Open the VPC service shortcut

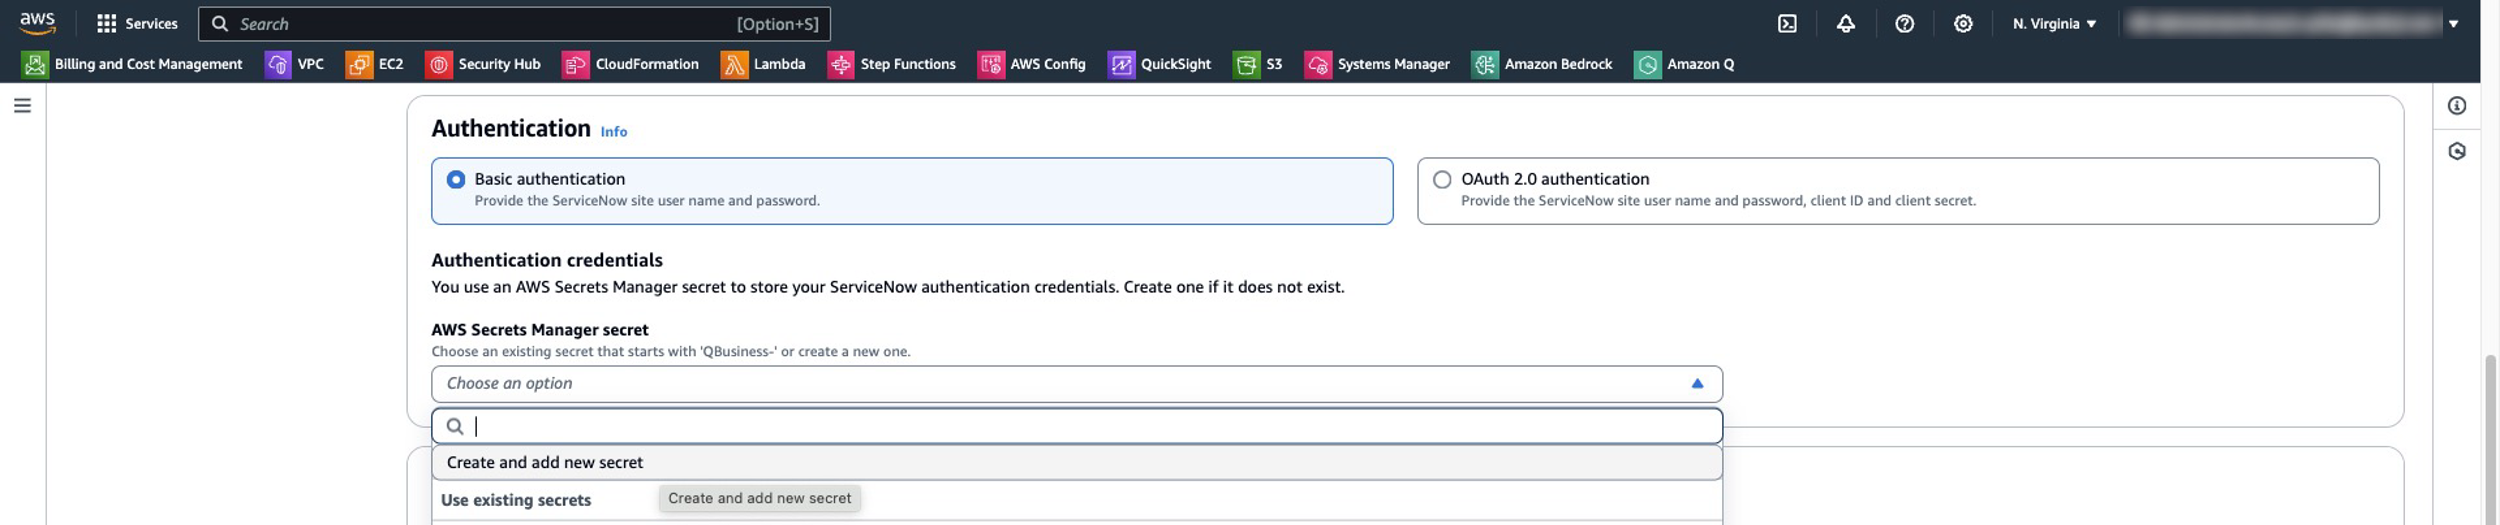click(x=295, y=64)
